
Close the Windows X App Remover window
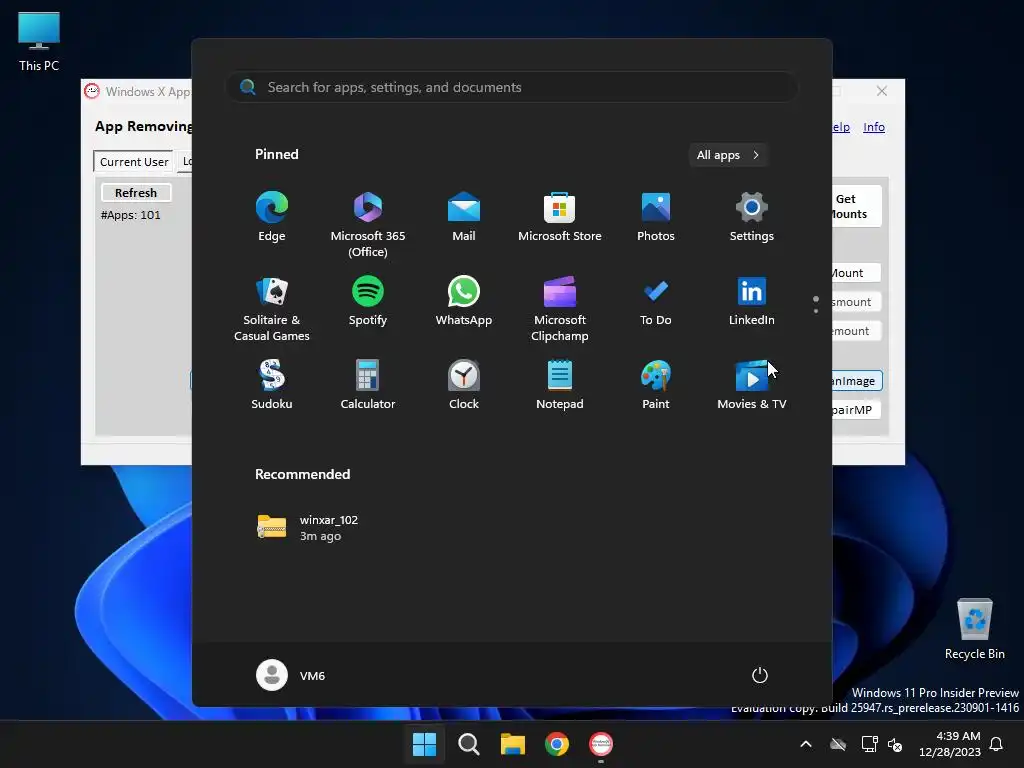(882, 91)
